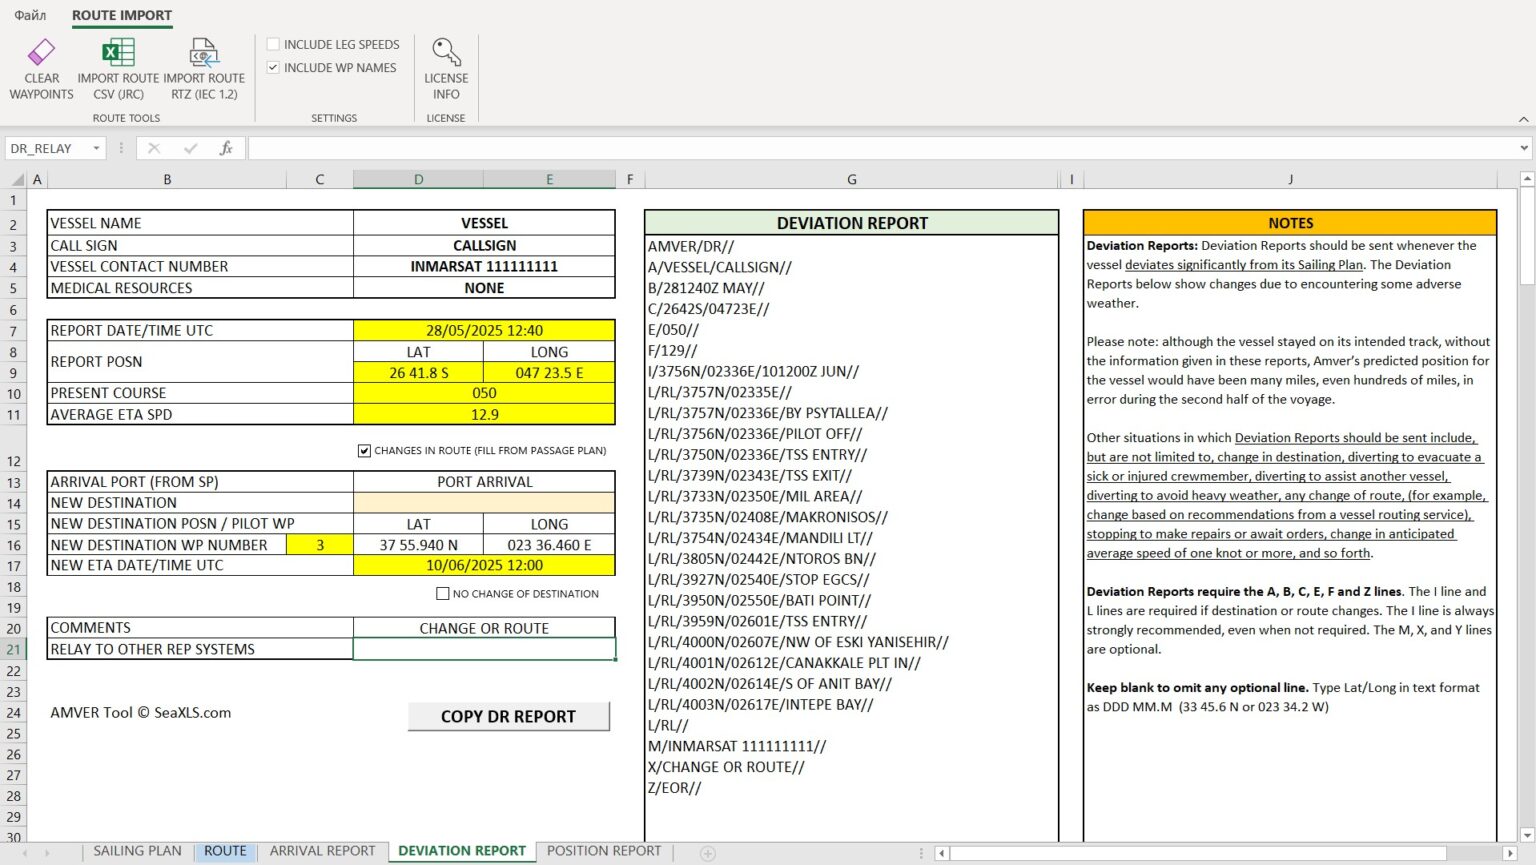Click the Import Route CSV (JRC) icon
This screenshot has height=865, width=1536.
point(117,52)
